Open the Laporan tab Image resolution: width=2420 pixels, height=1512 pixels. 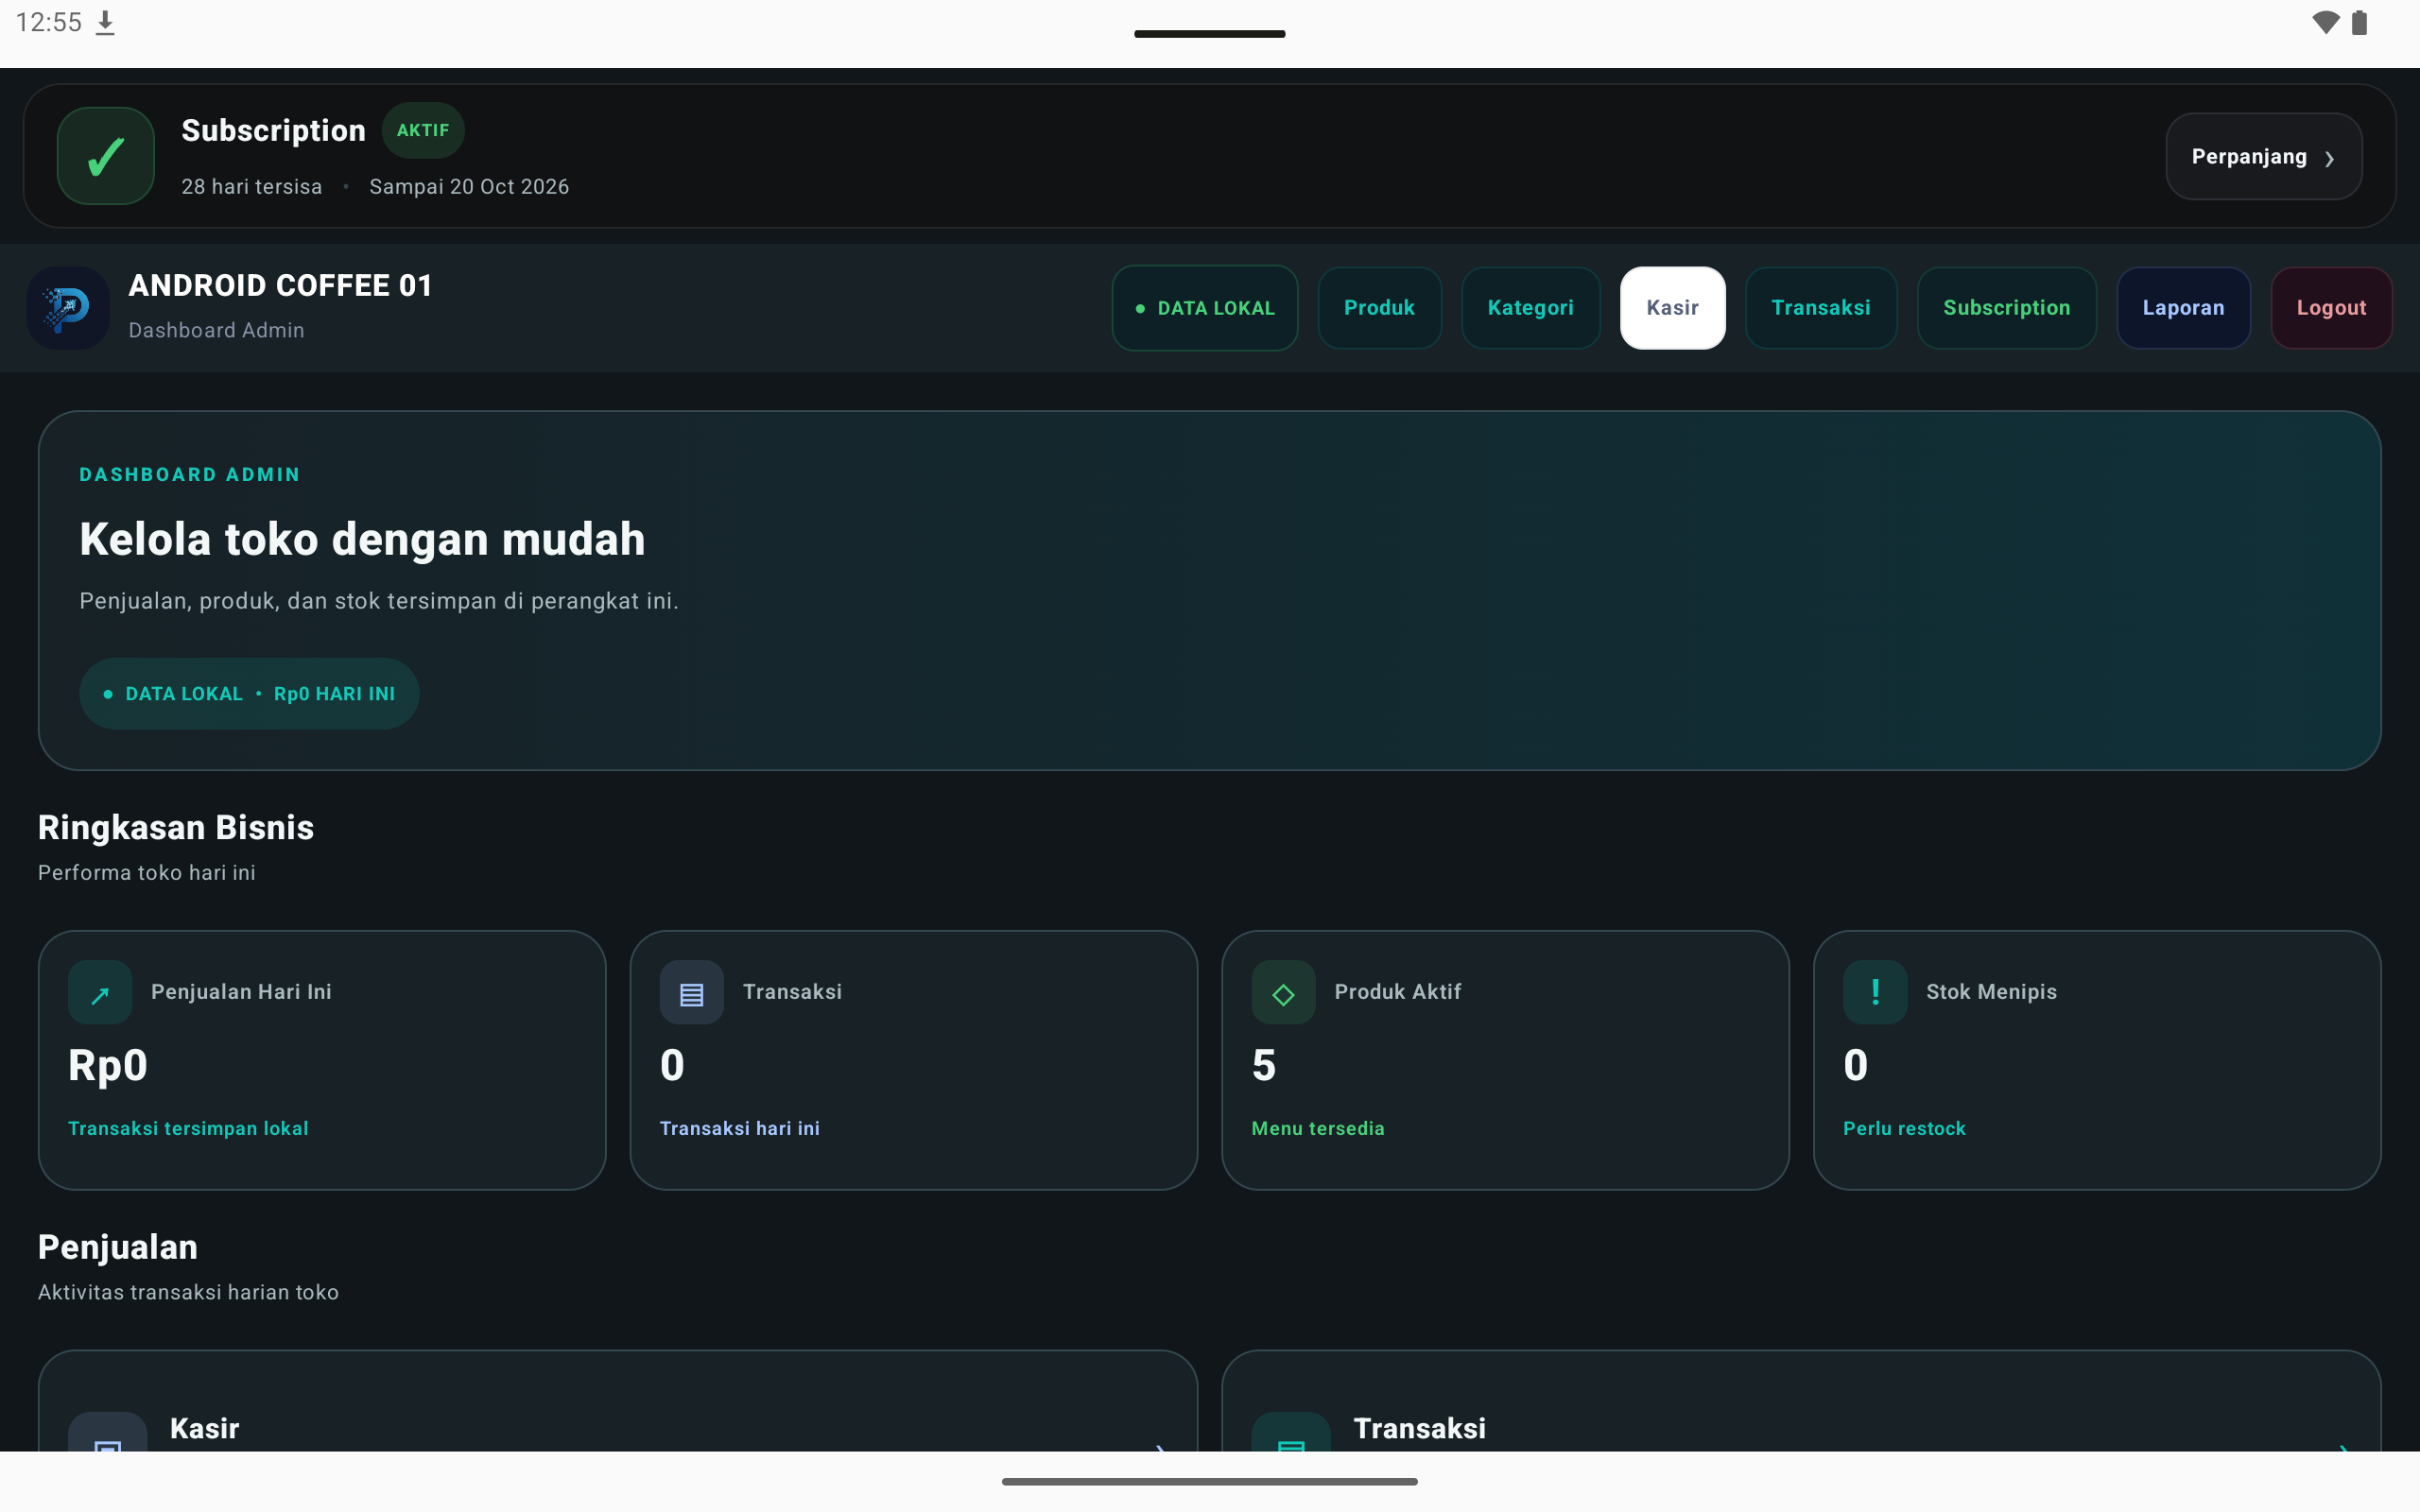point(2183,308)
